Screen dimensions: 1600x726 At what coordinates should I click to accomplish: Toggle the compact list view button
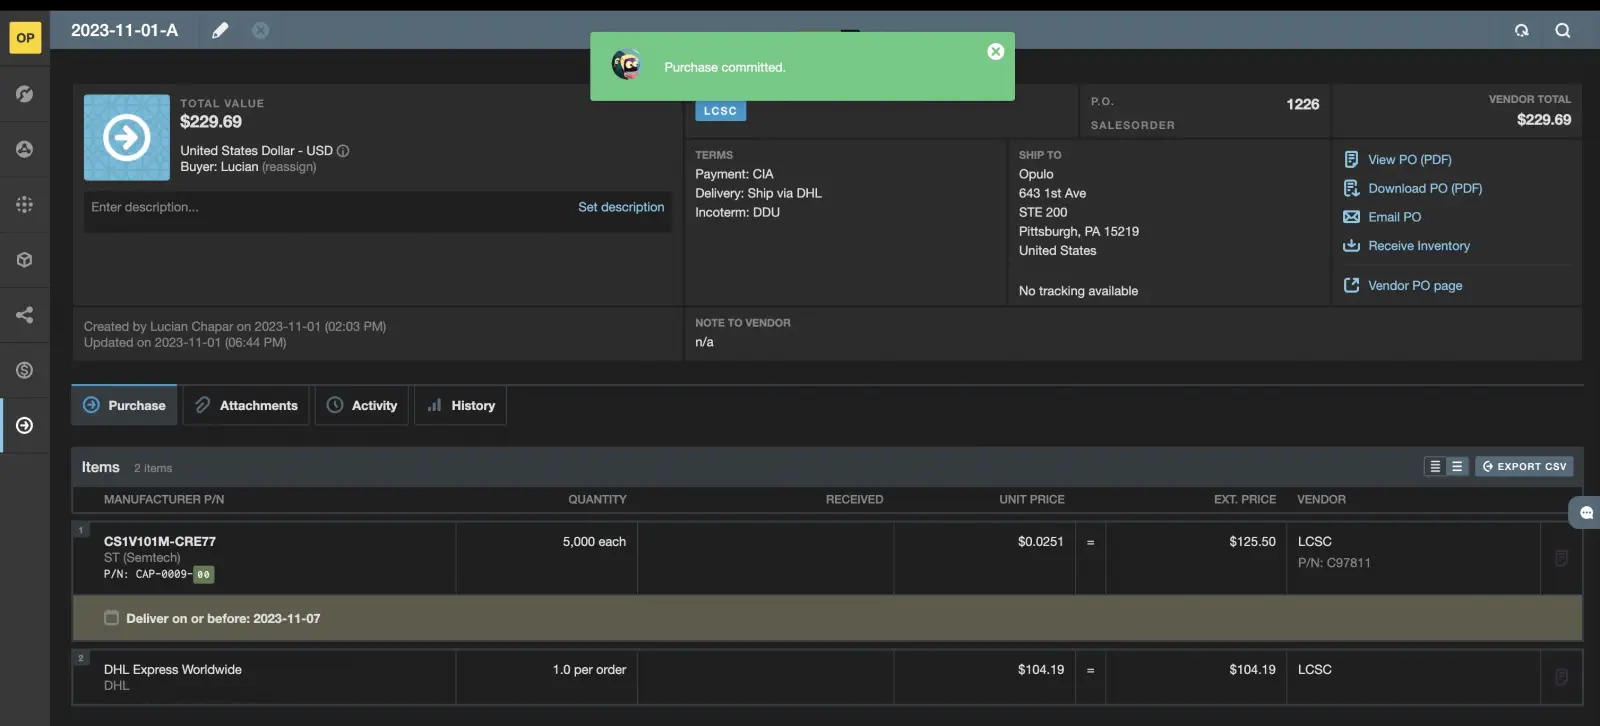(x=1435, y=466)
